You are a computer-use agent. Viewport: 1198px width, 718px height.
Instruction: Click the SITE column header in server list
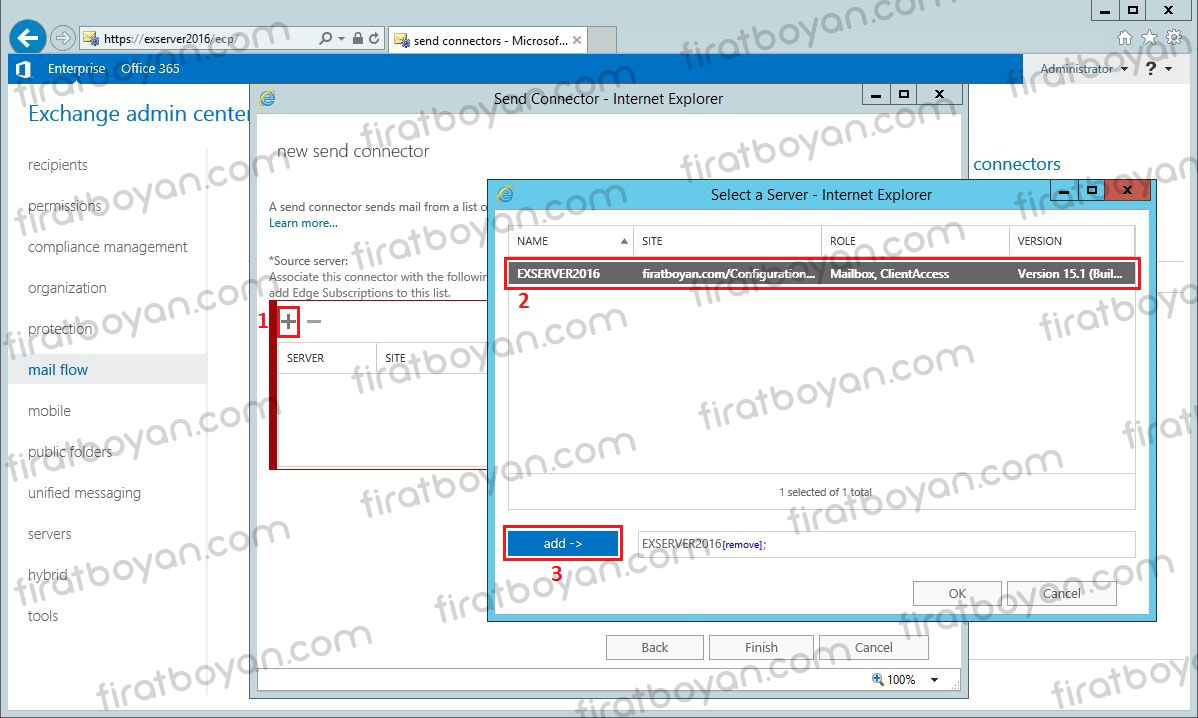[727, 241]
